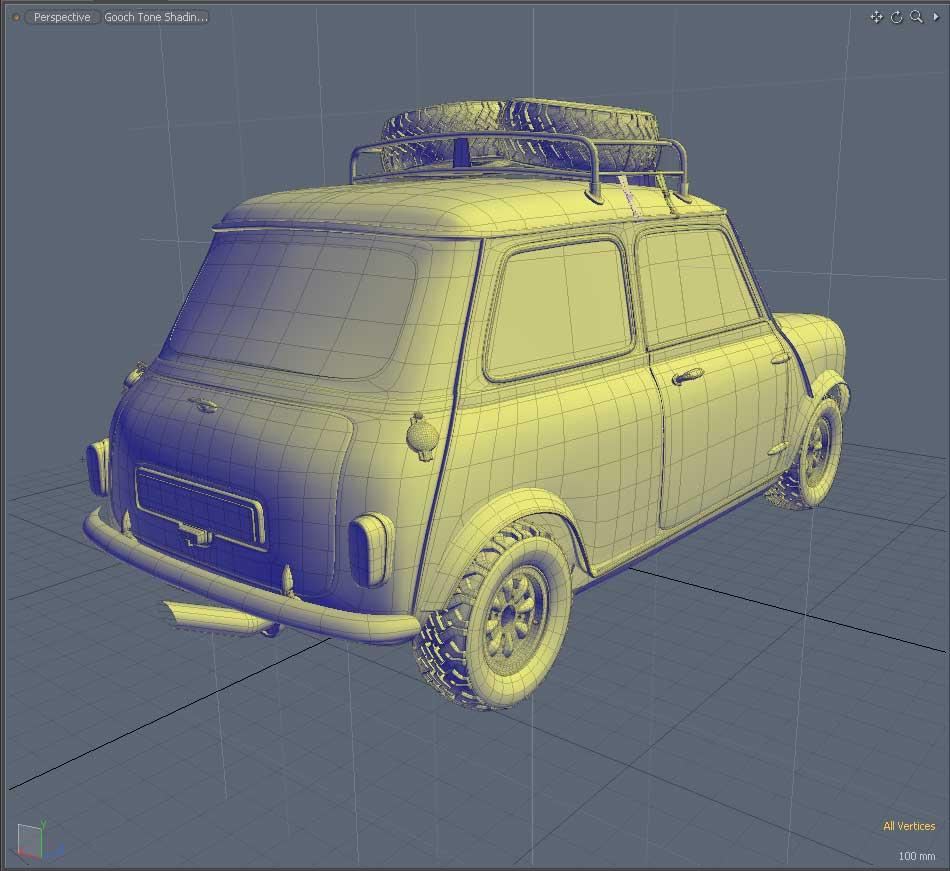Click the green Y axis on the gizmo
Image resolution: width=950 pixels, height=871 pixels.
point(43,828)
